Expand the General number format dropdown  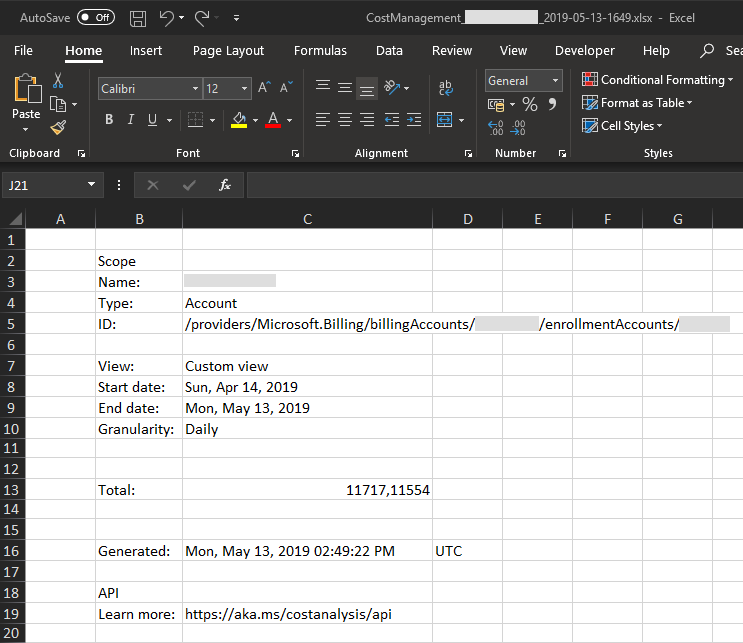(523, 81)
